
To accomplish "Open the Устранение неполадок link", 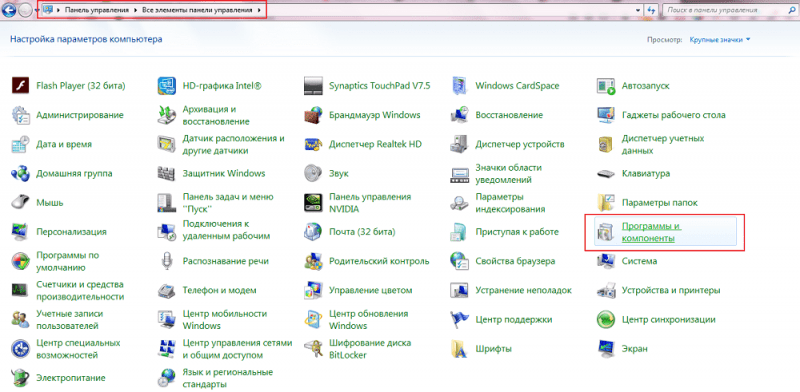I will click(x=523, y=290).
